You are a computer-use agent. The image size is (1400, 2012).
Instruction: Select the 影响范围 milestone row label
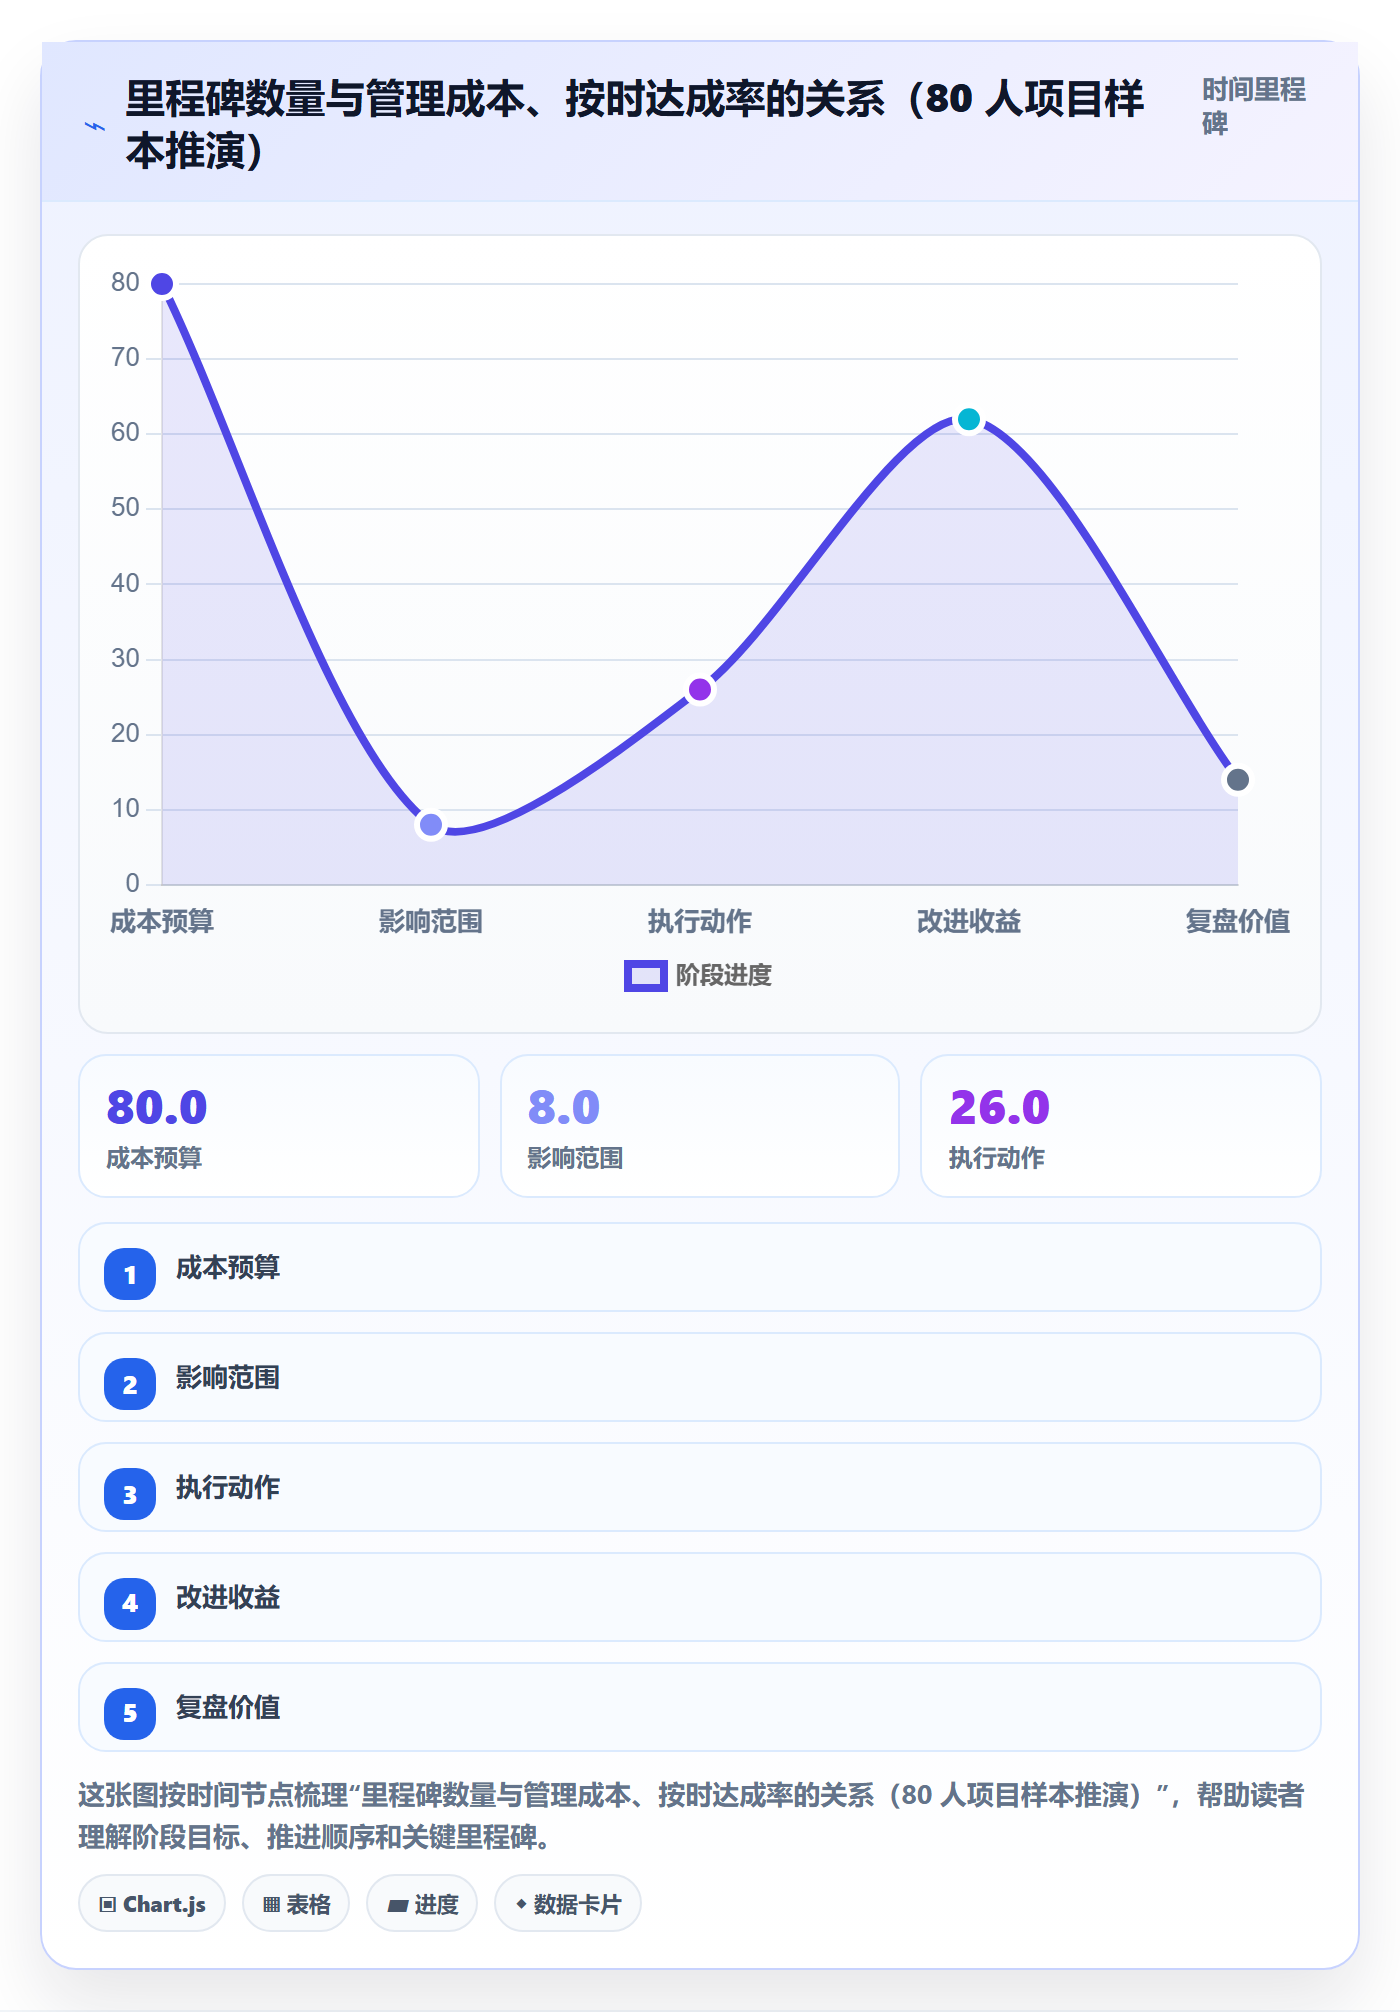(x=228, y=1378)
